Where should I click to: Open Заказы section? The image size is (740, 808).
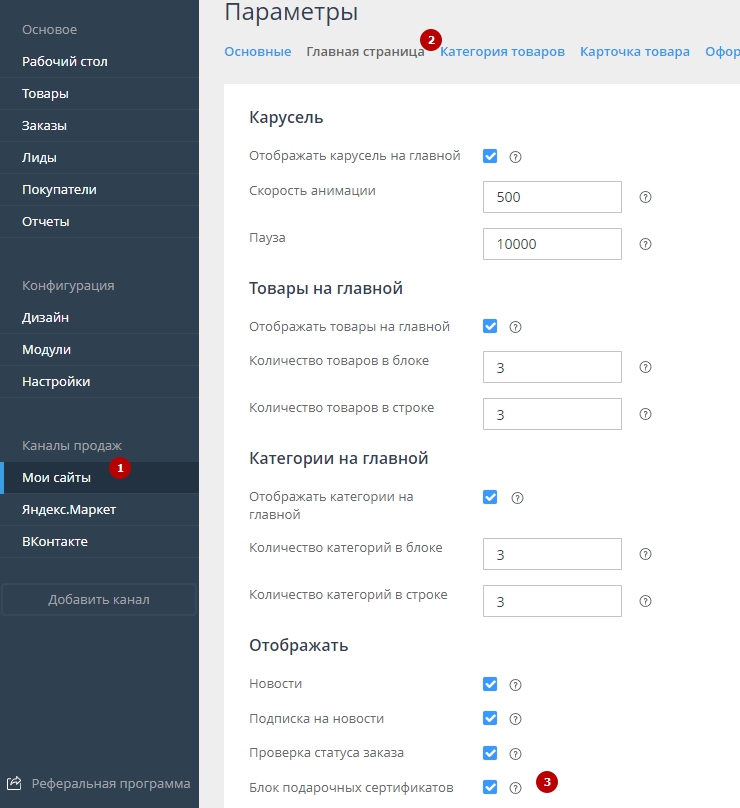[99, 125]
